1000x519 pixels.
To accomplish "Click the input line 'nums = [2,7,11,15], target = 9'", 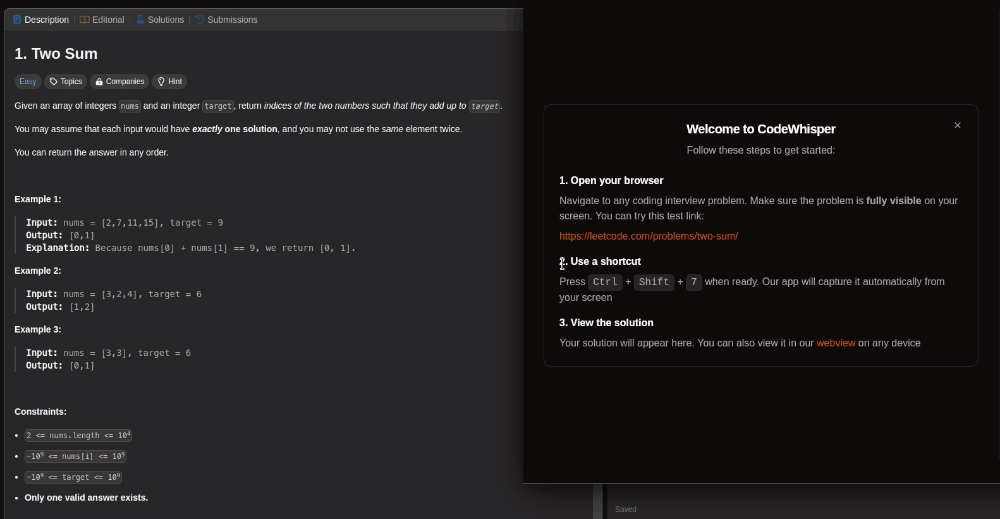I will 143,223.
